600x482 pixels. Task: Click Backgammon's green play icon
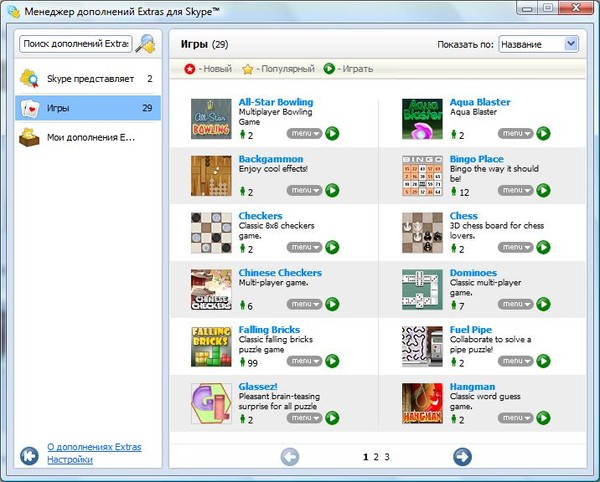coord(332,190)
